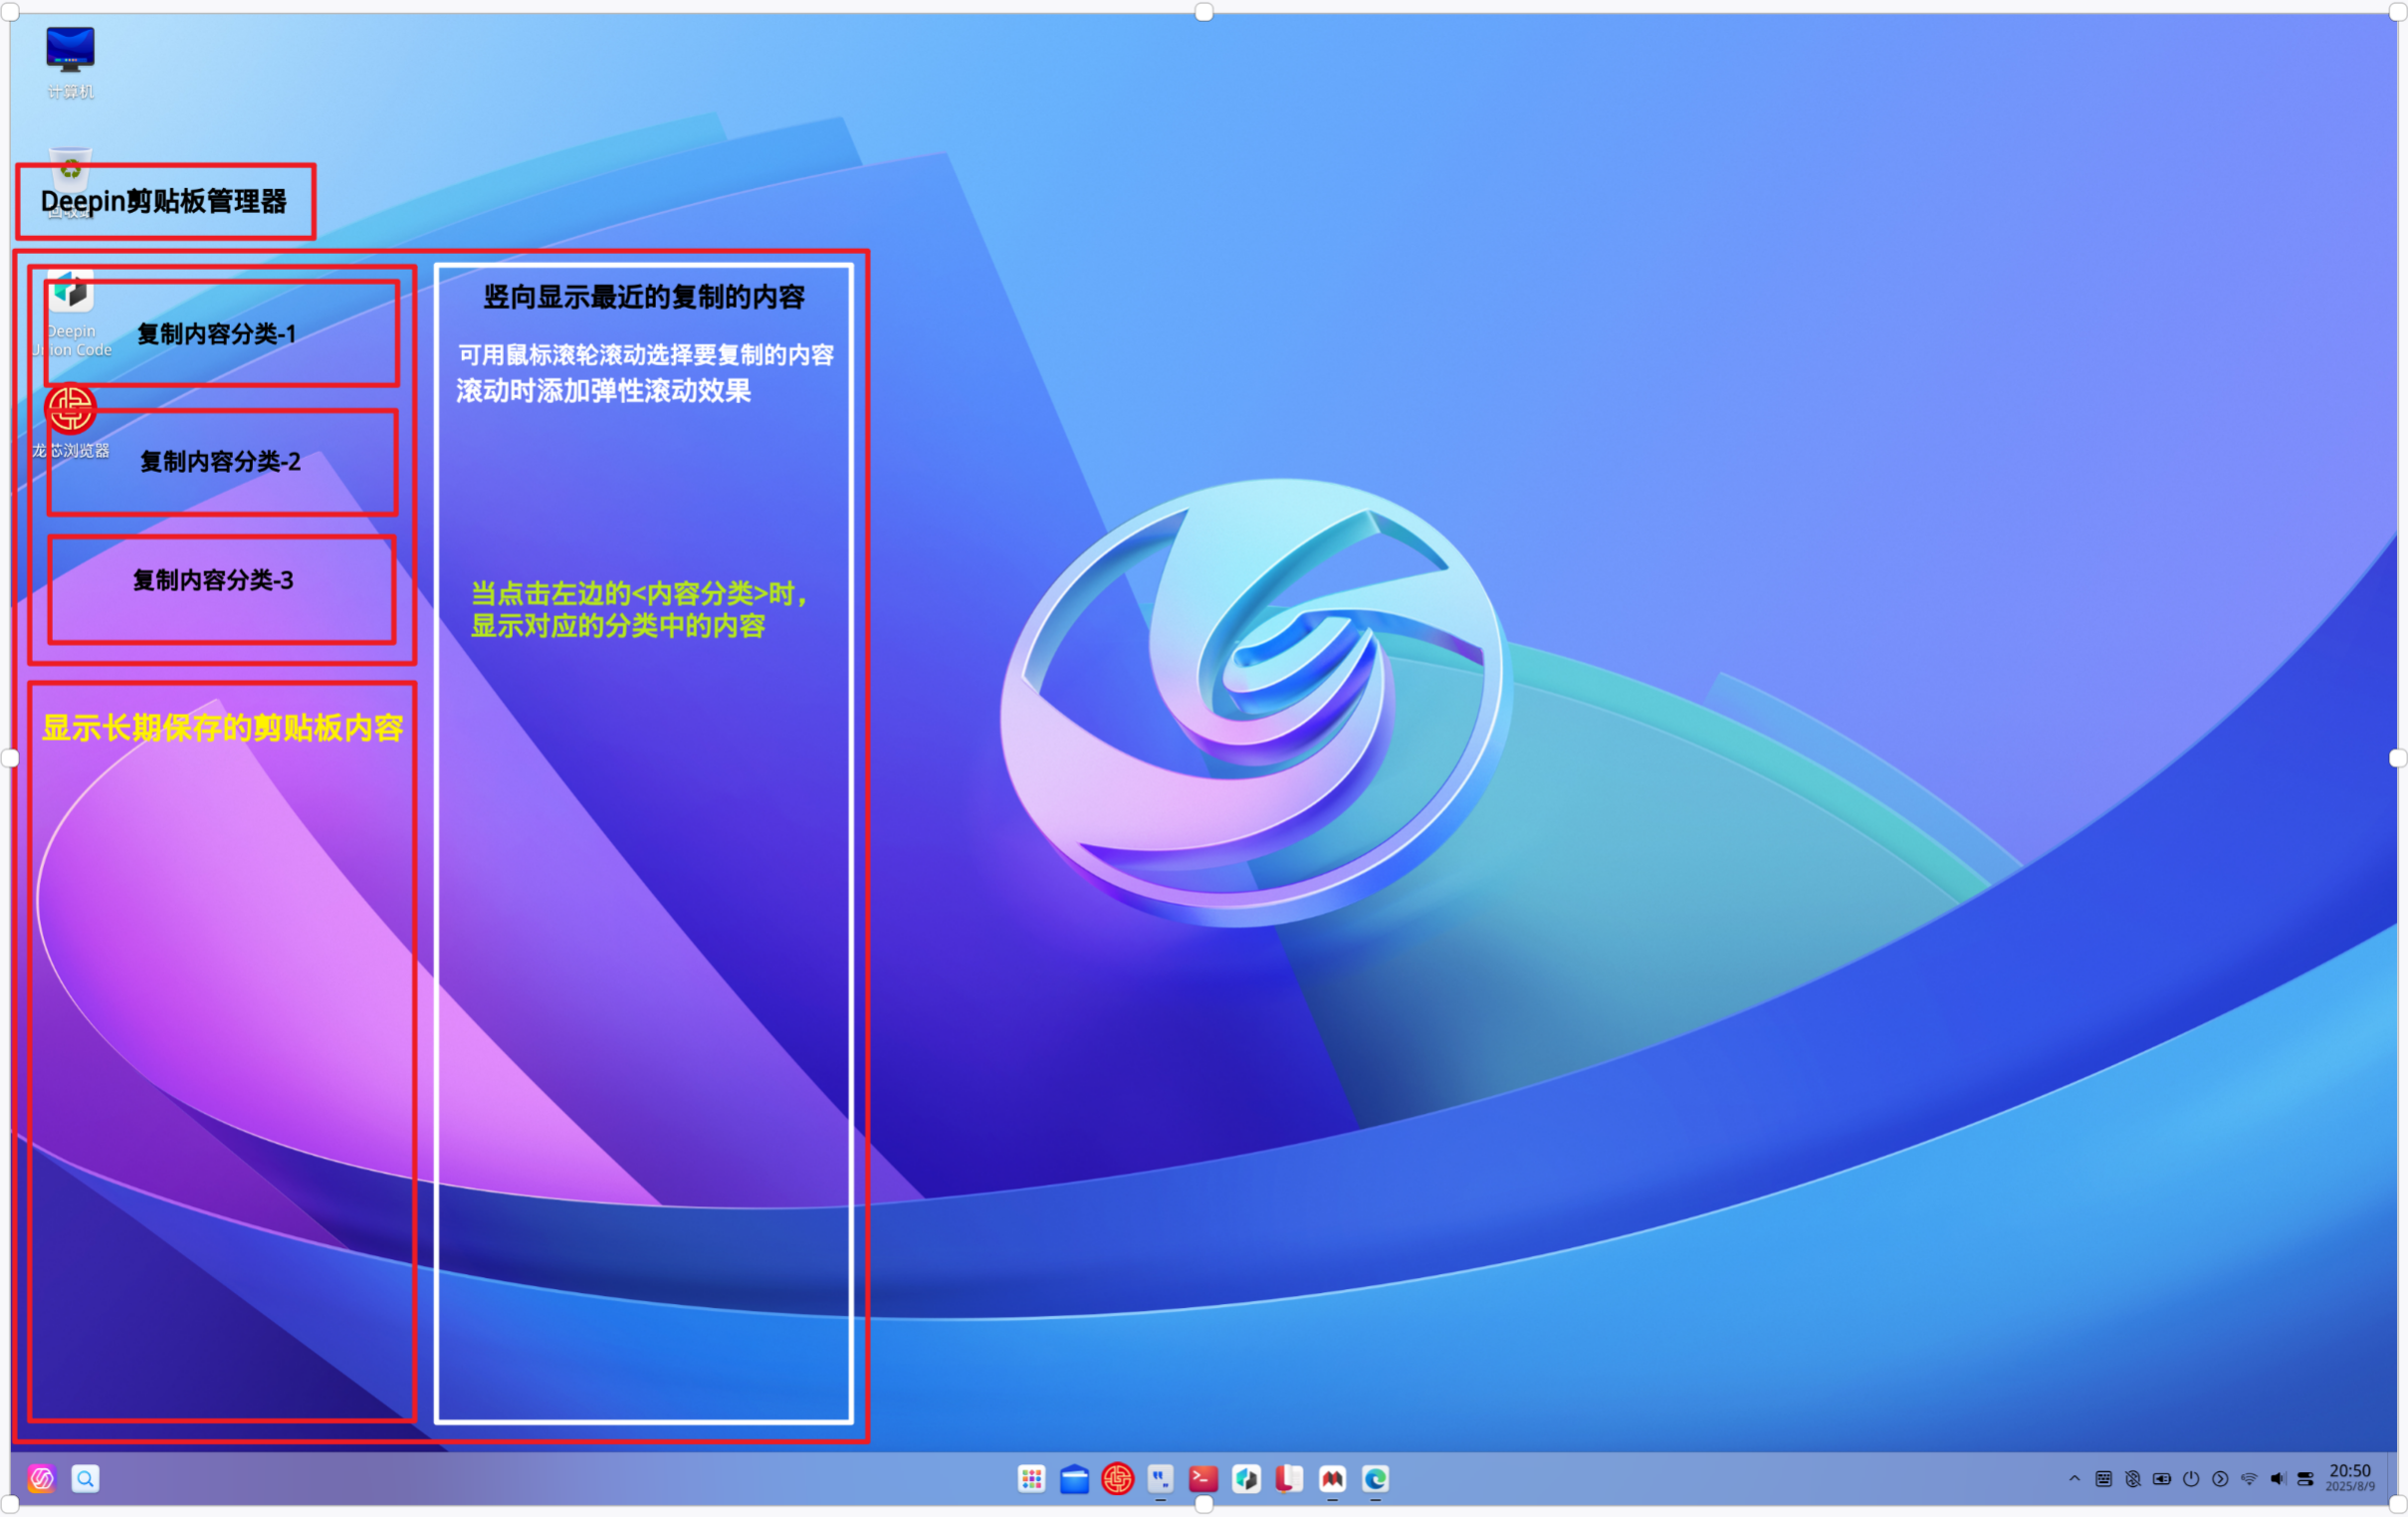Click the power button in system tray
This screenshot has height=1517, width=2408.
tap(2190, 1479)
